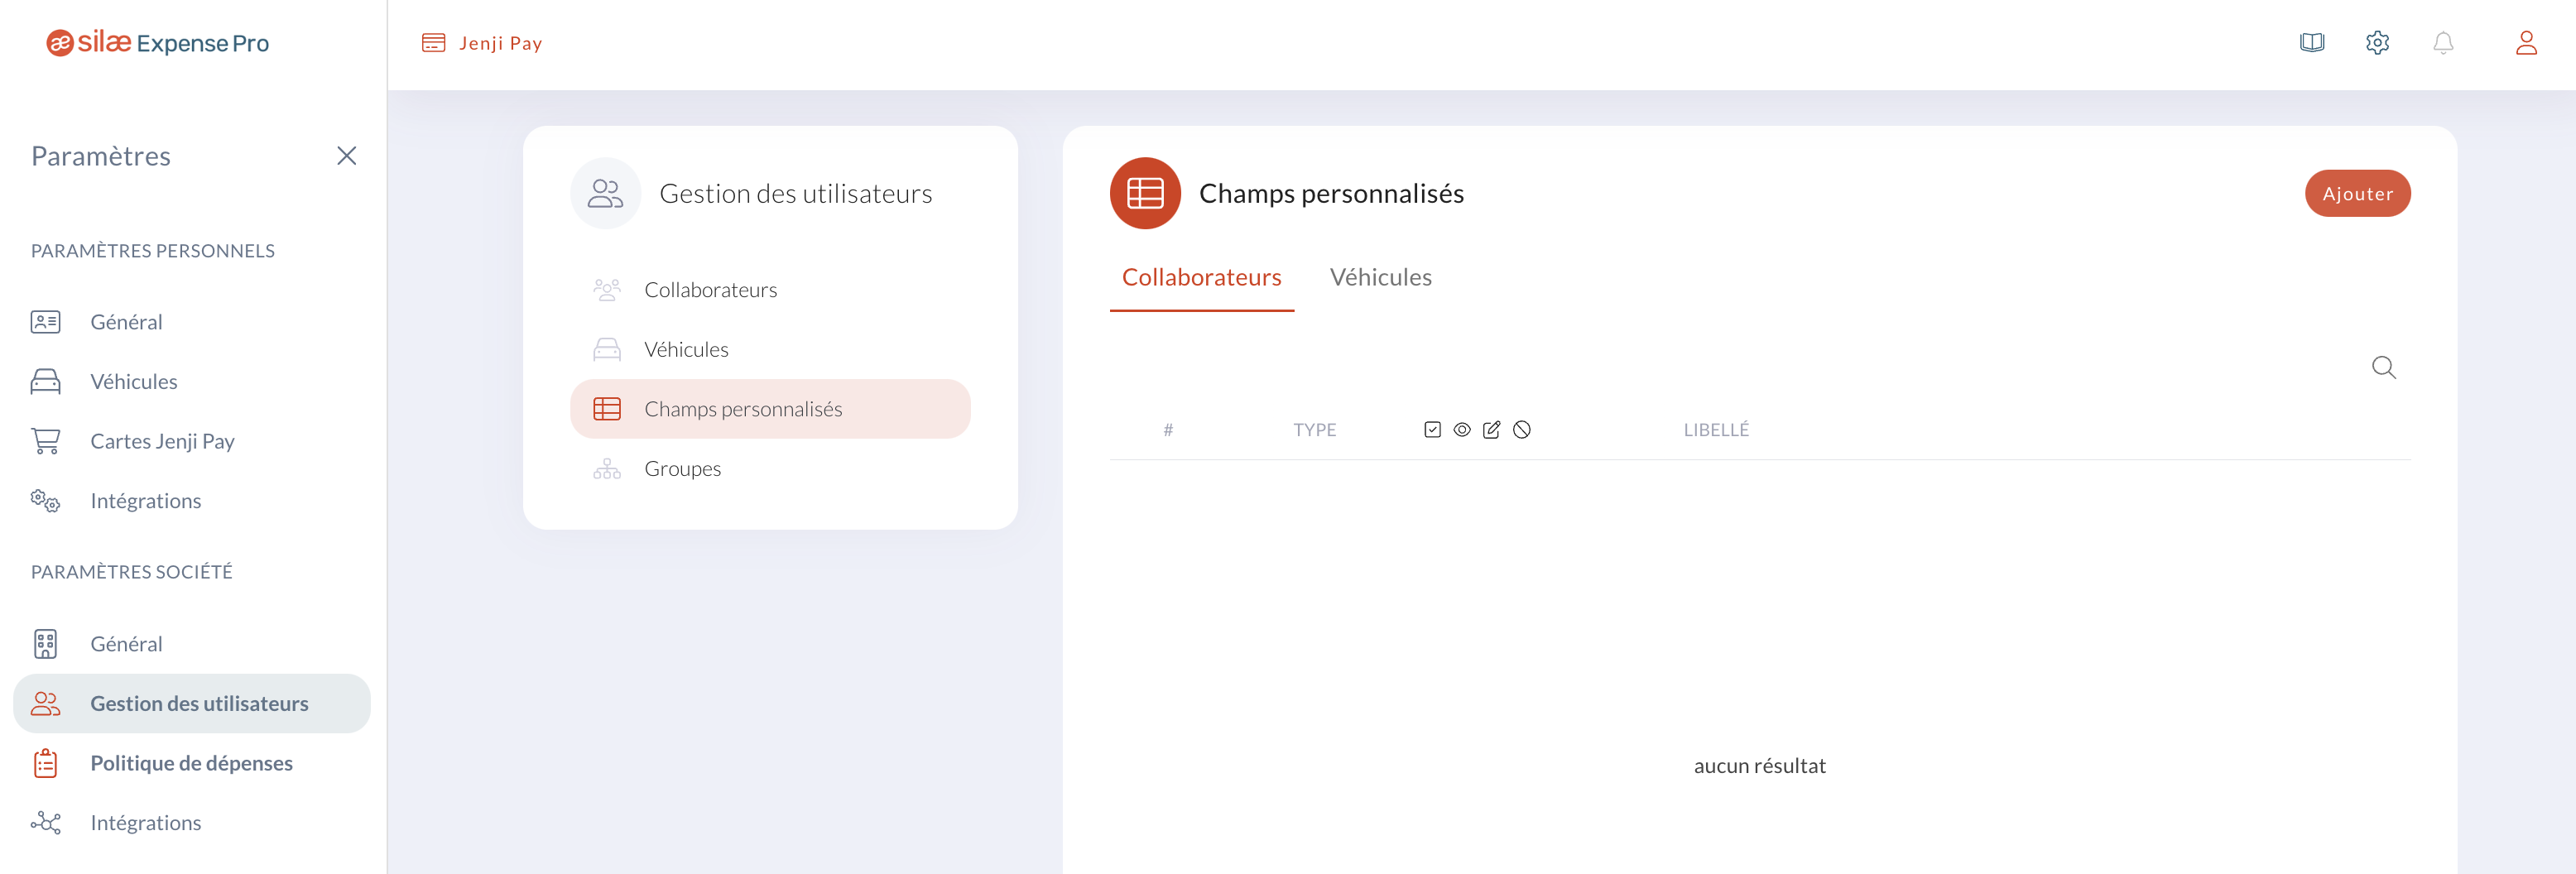Click the Cartes Jenji Pay cart icon
2576x874 pixels.
(45, 441)
